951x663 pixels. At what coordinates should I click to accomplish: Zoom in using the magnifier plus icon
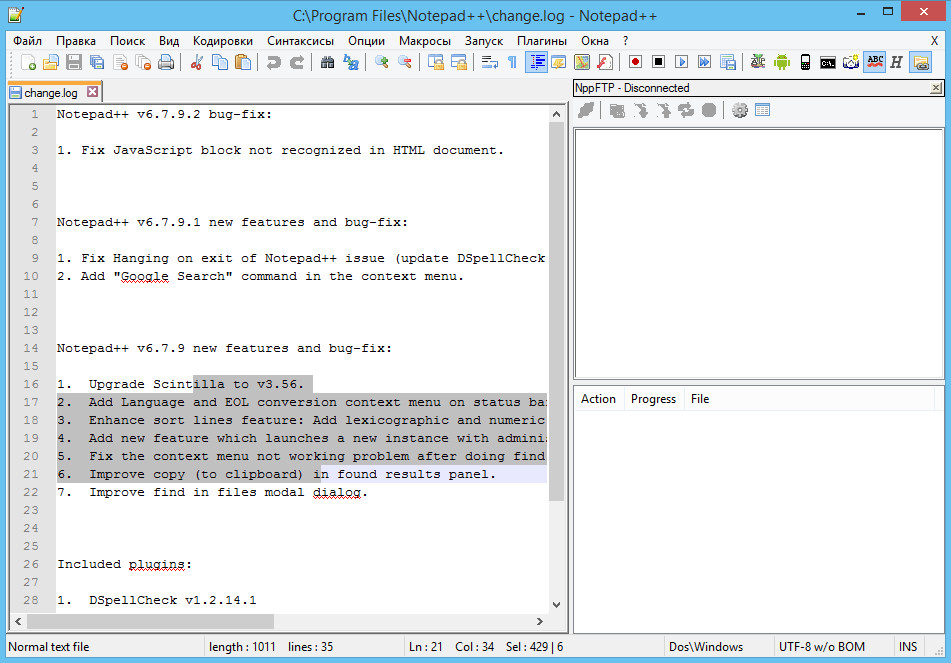pyautogui.click(x=381, y=62)
